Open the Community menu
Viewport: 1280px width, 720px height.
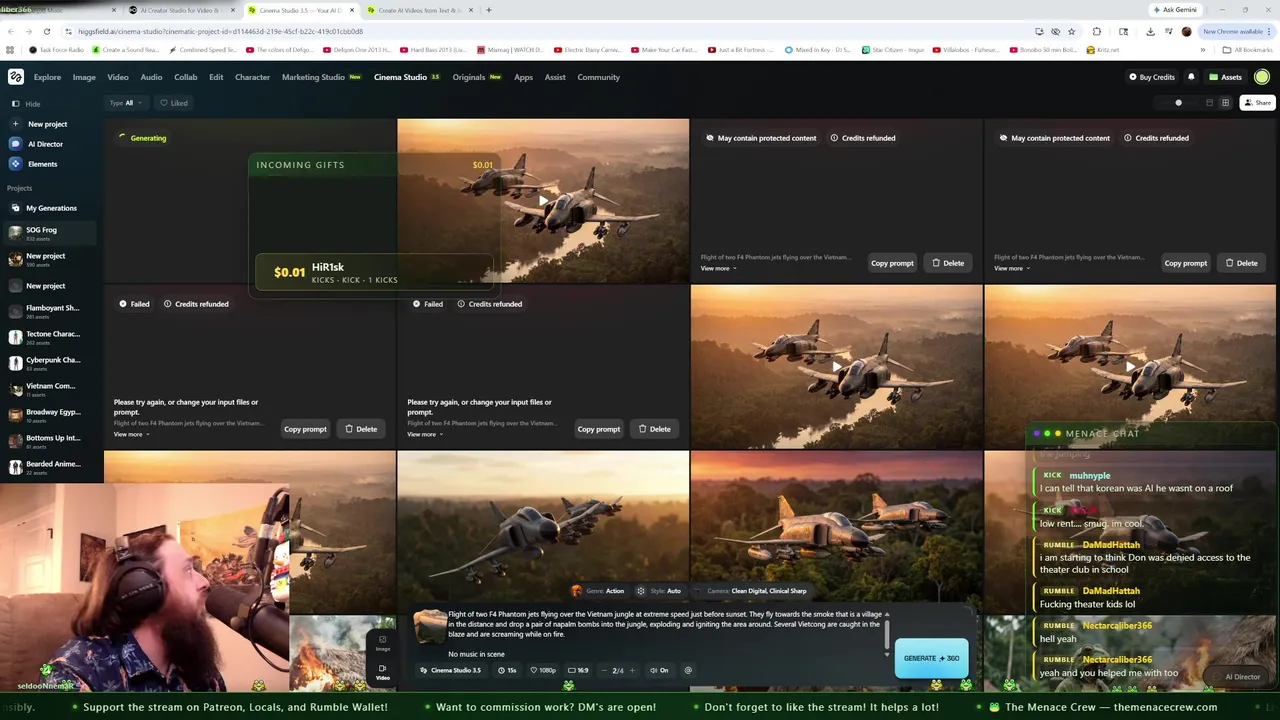click(598, 77)
